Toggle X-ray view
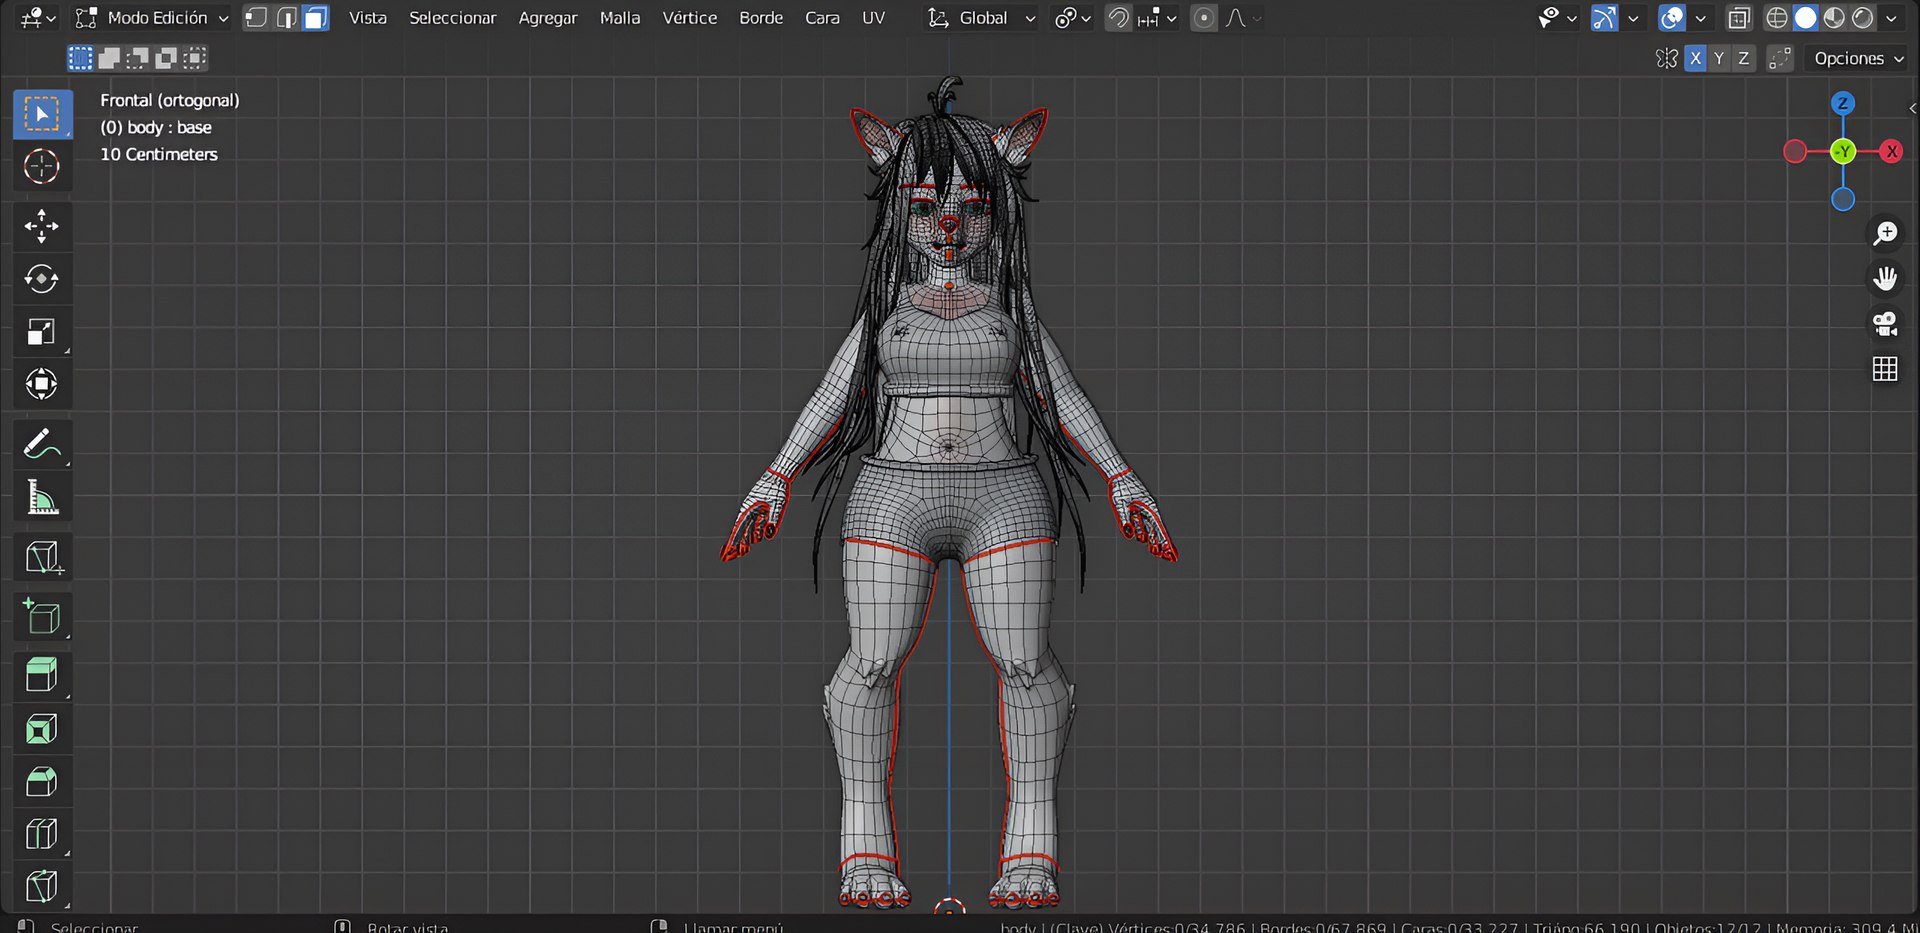This screenshot has height=933, width=1920. [1739, 18]
